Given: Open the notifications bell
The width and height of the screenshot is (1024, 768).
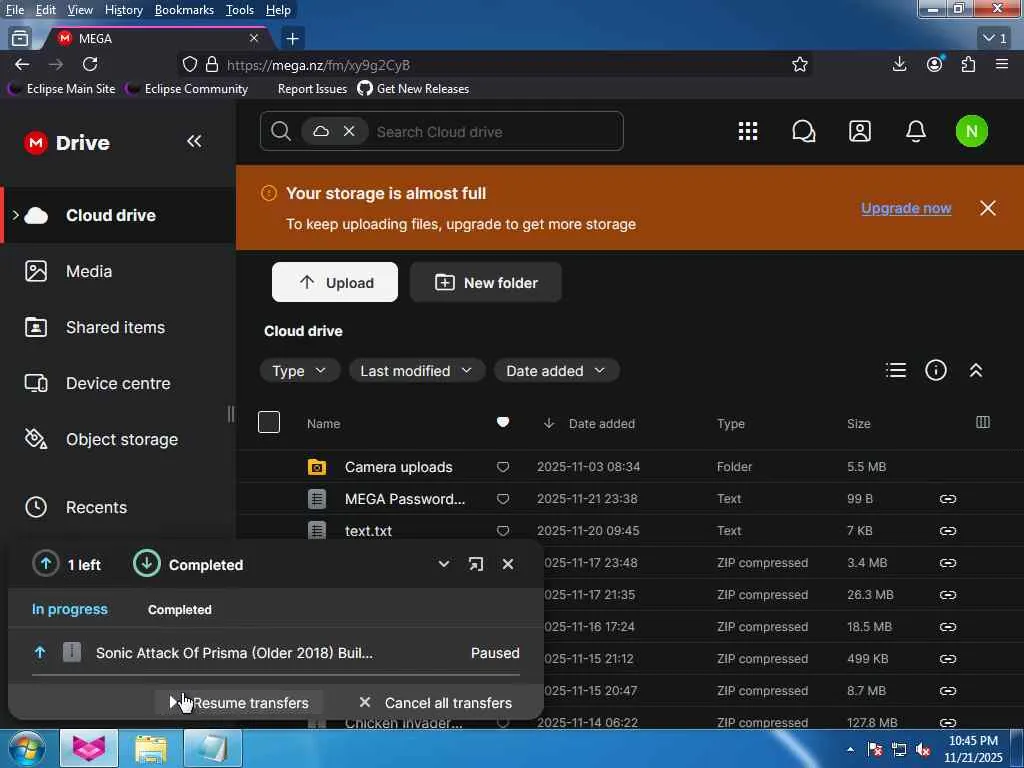Looking at the screenshot, I should [916, 131].
